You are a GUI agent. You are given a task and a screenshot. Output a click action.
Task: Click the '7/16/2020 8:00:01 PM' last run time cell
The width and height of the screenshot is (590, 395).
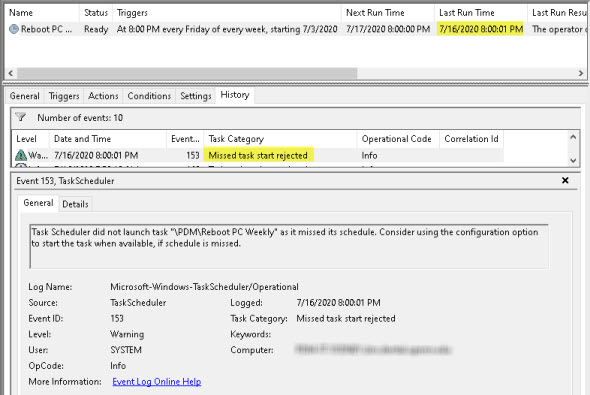pyautogui.click(x=481, y=29)
